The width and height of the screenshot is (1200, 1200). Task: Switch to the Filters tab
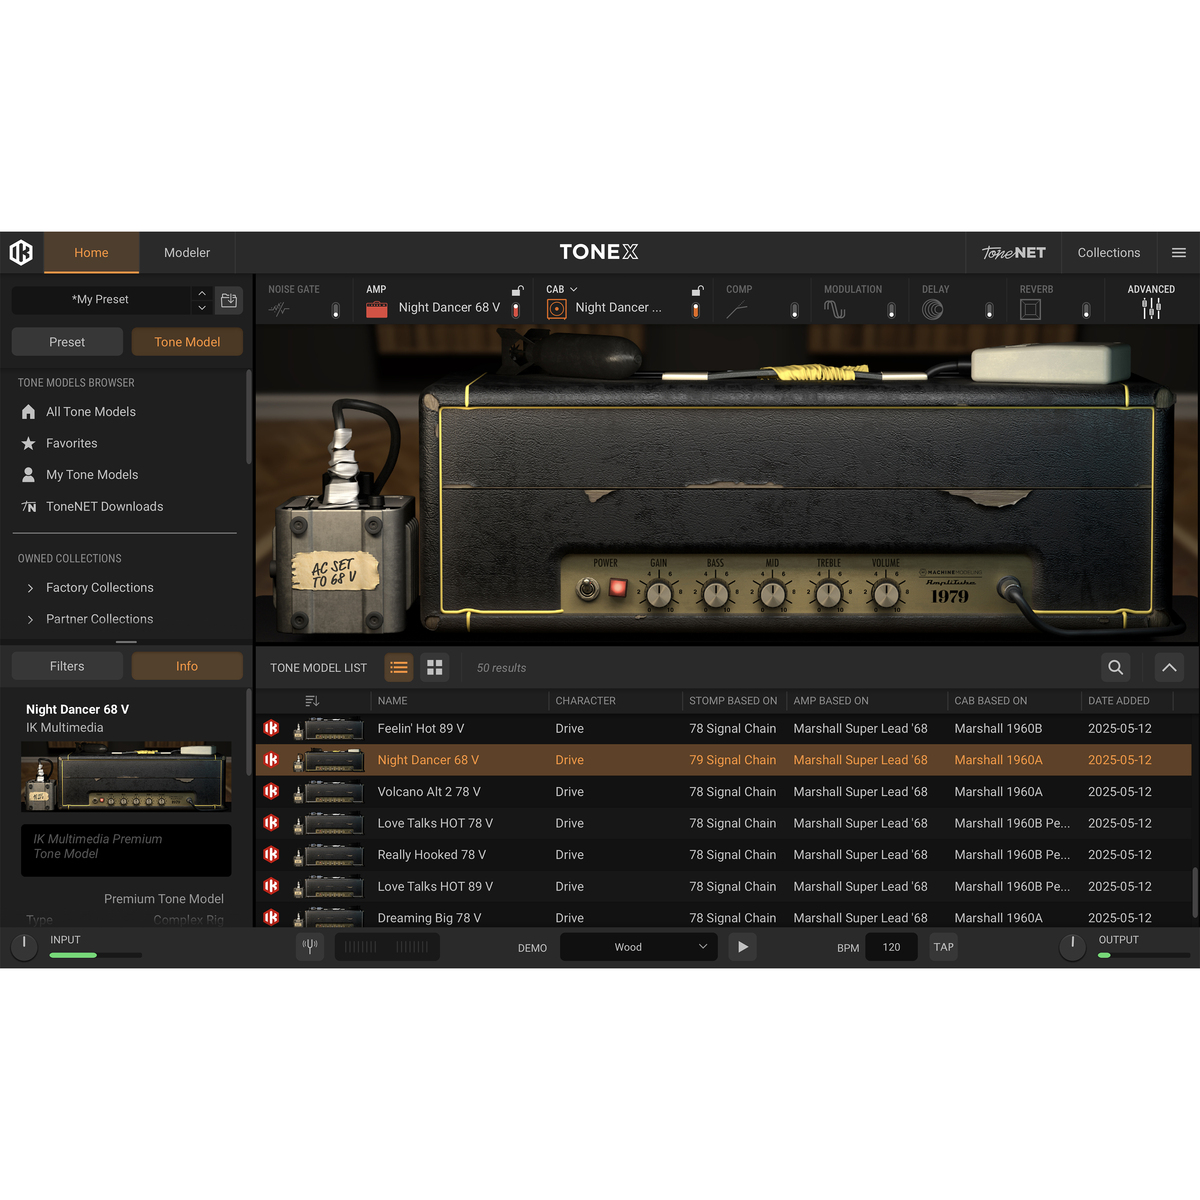[67, 666]
